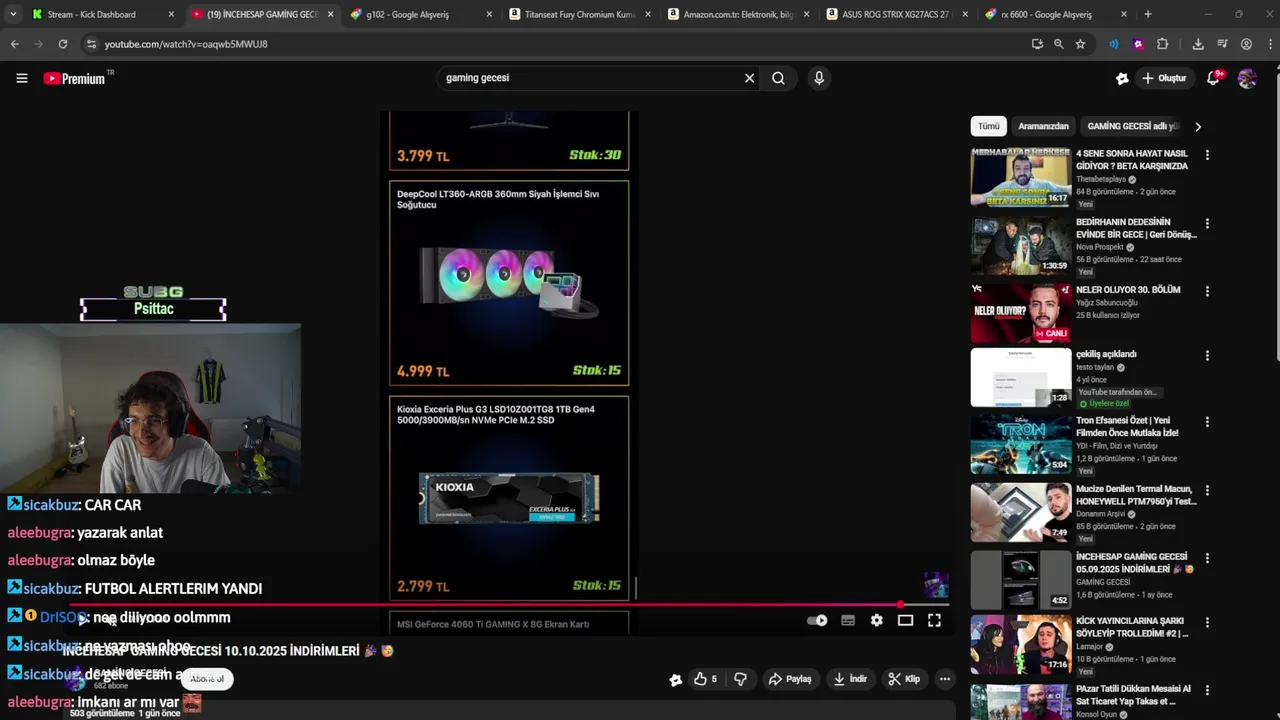Open options for 4 SENE SONRA HAYAT video
The width and height of the screenshot is (1280, 720).
coord(1207,155)
